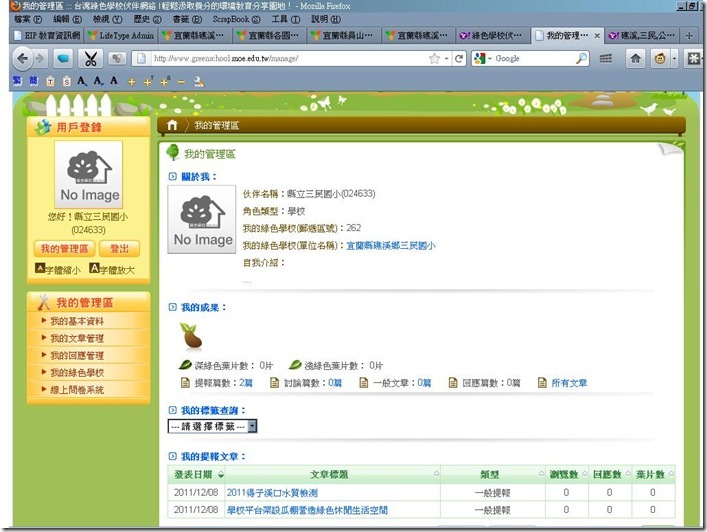Click the scissors icon in the navigation toolbar
The height and width of the screenshot is (532, 707).
[91, 59]
